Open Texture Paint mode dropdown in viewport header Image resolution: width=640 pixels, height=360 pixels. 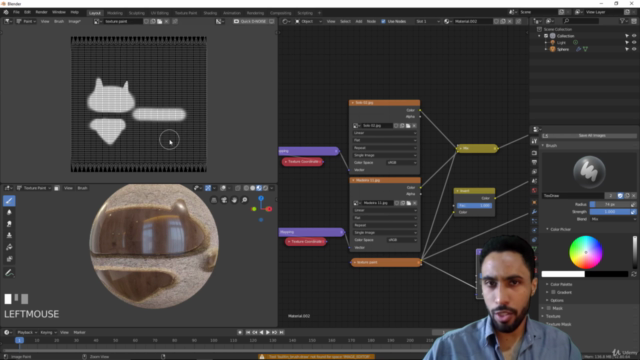(x=34, y=188)
